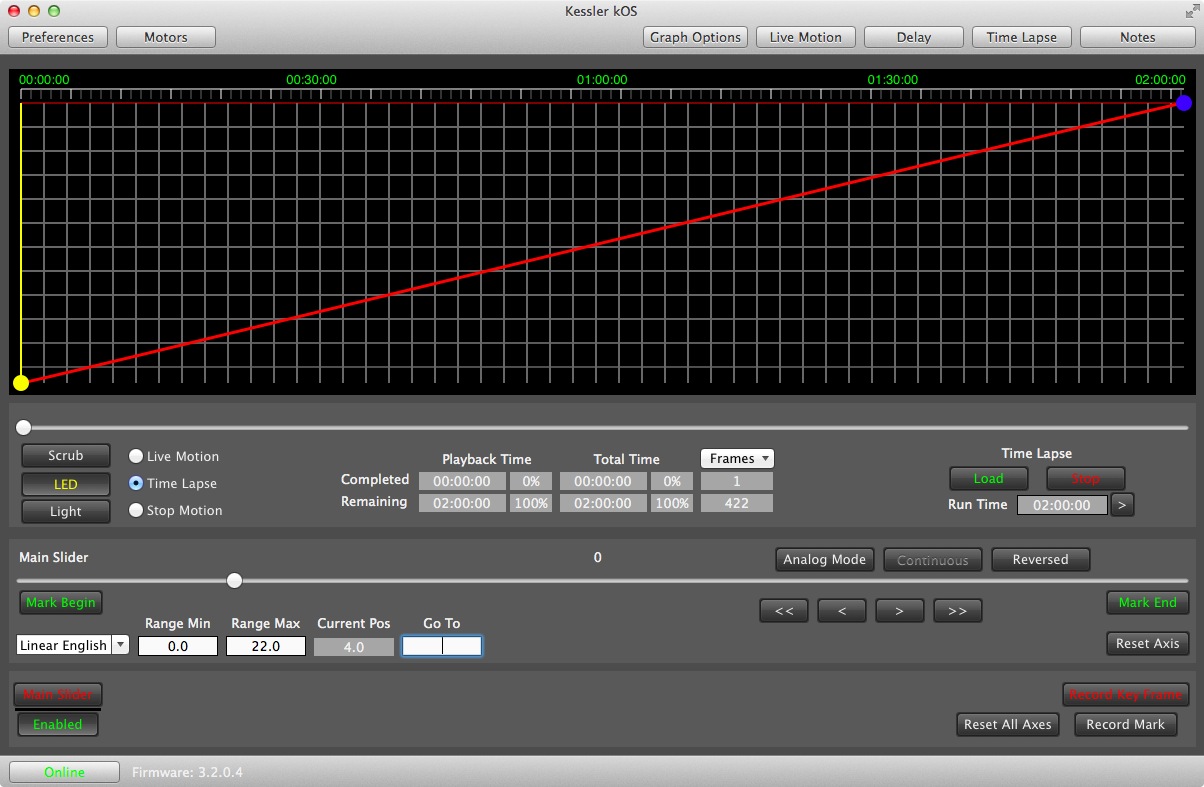Click the Range Max field

266,646
